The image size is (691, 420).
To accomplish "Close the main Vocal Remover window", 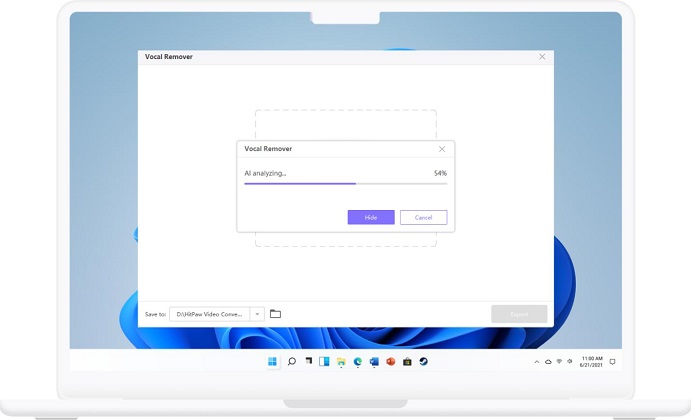I will pos(542,56).
